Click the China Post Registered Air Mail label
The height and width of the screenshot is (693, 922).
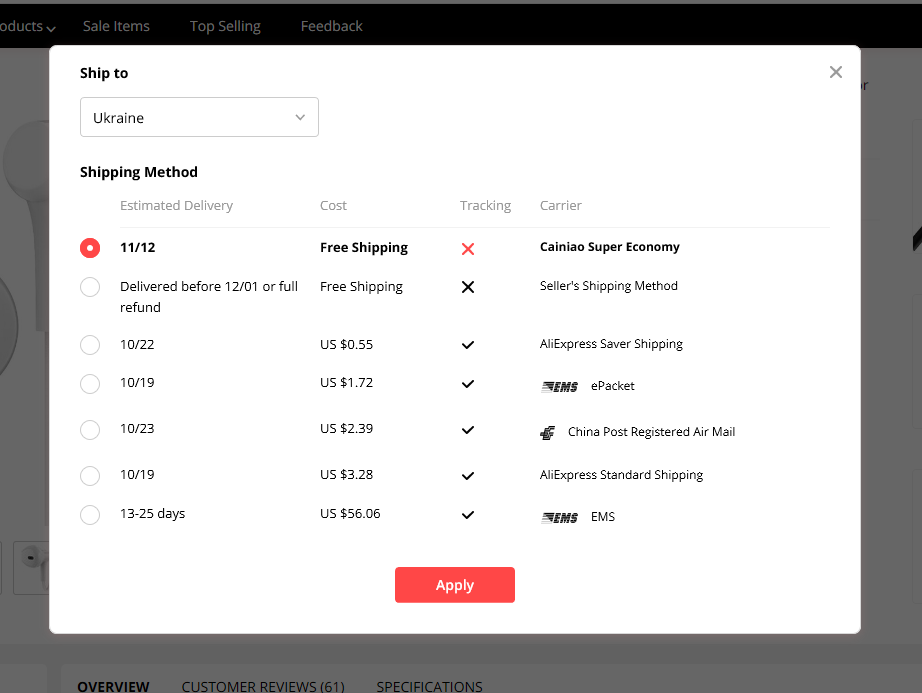[x=652, y=432]
